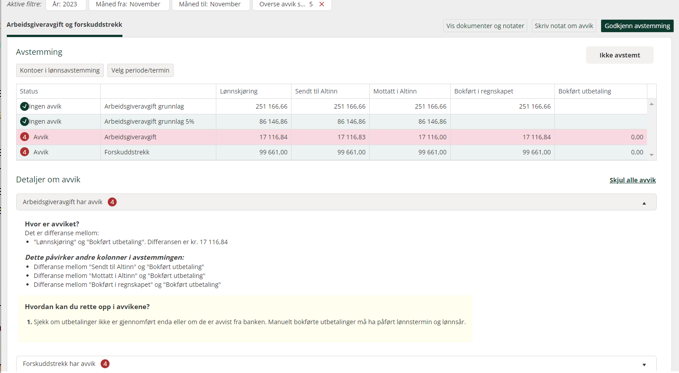
Task: Select the pink 'Arbeidsgiveravgift' row label
Action: point(130,137)
